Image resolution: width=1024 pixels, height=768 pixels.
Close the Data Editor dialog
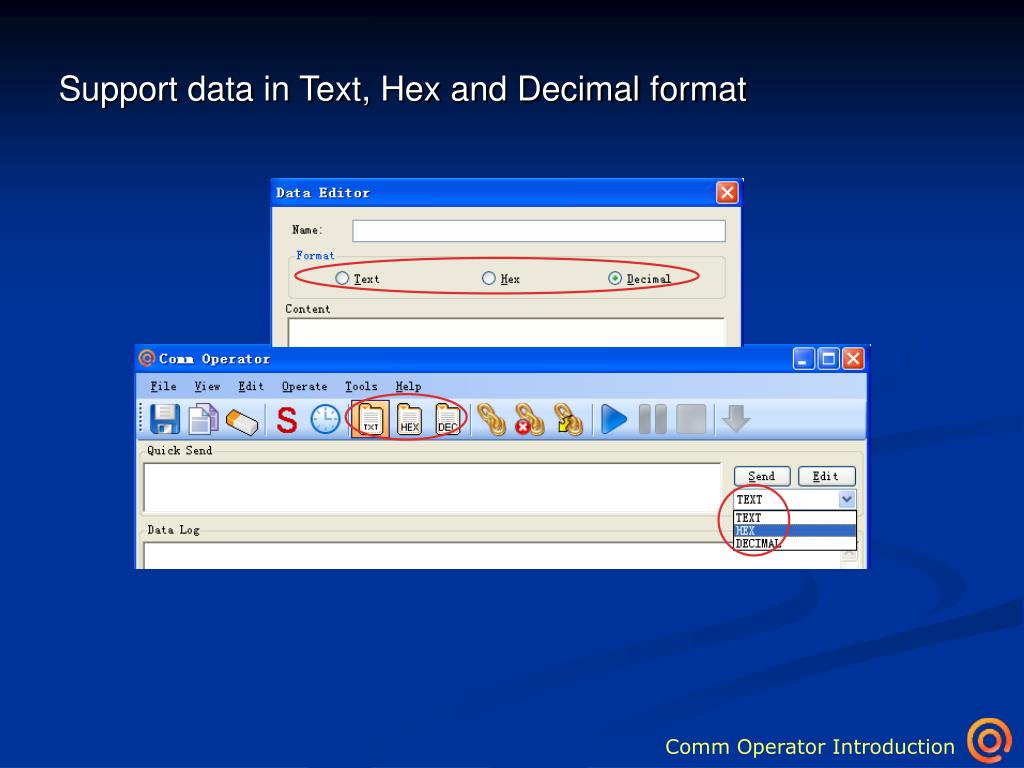[x=727, y=193]
